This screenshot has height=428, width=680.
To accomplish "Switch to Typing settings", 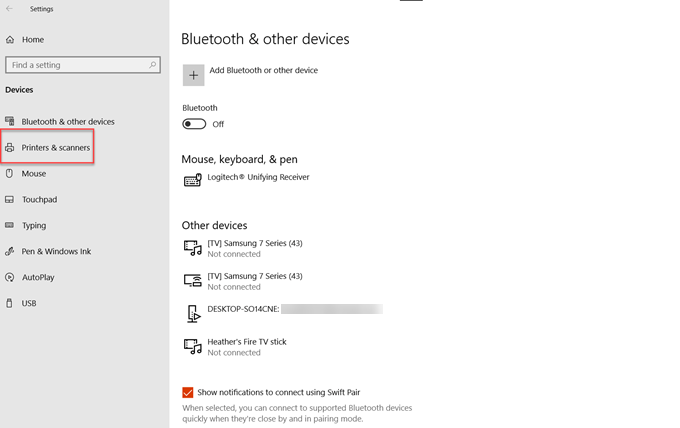I will pyautogui.click(x=34, y=225).
